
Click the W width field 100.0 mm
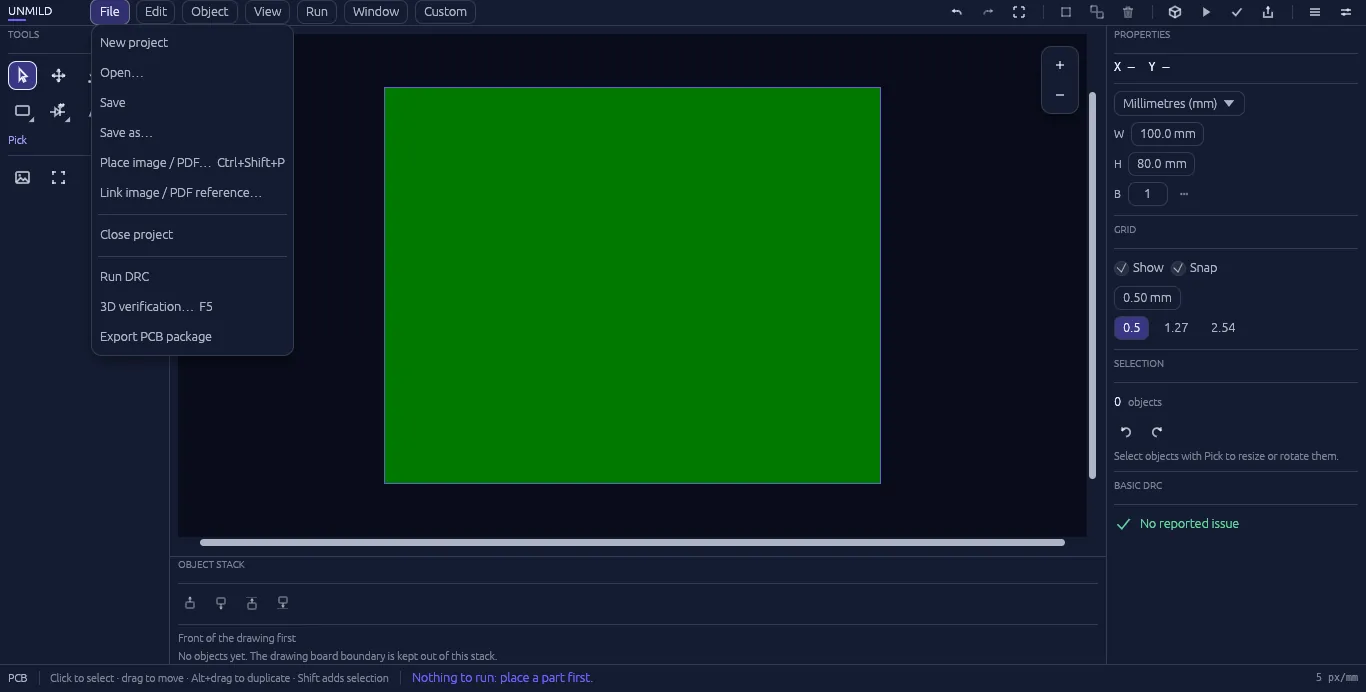click(1167, 134)
